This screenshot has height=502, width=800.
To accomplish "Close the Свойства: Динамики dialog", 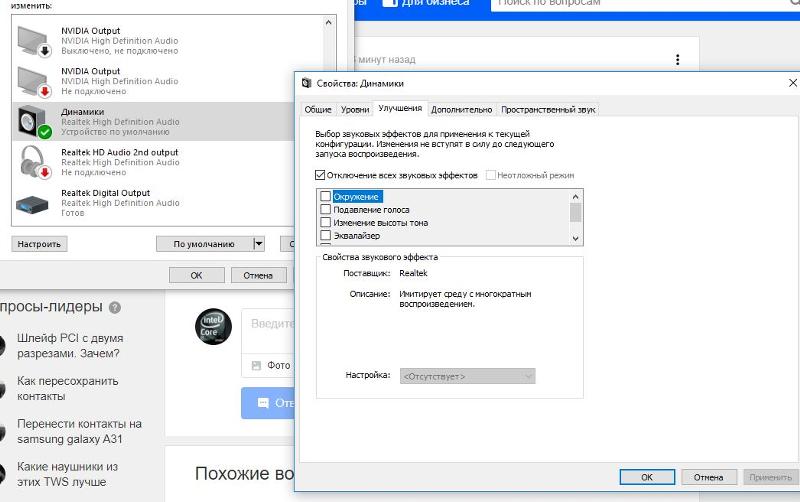I will pyautogui.click(x=792, y=83).
